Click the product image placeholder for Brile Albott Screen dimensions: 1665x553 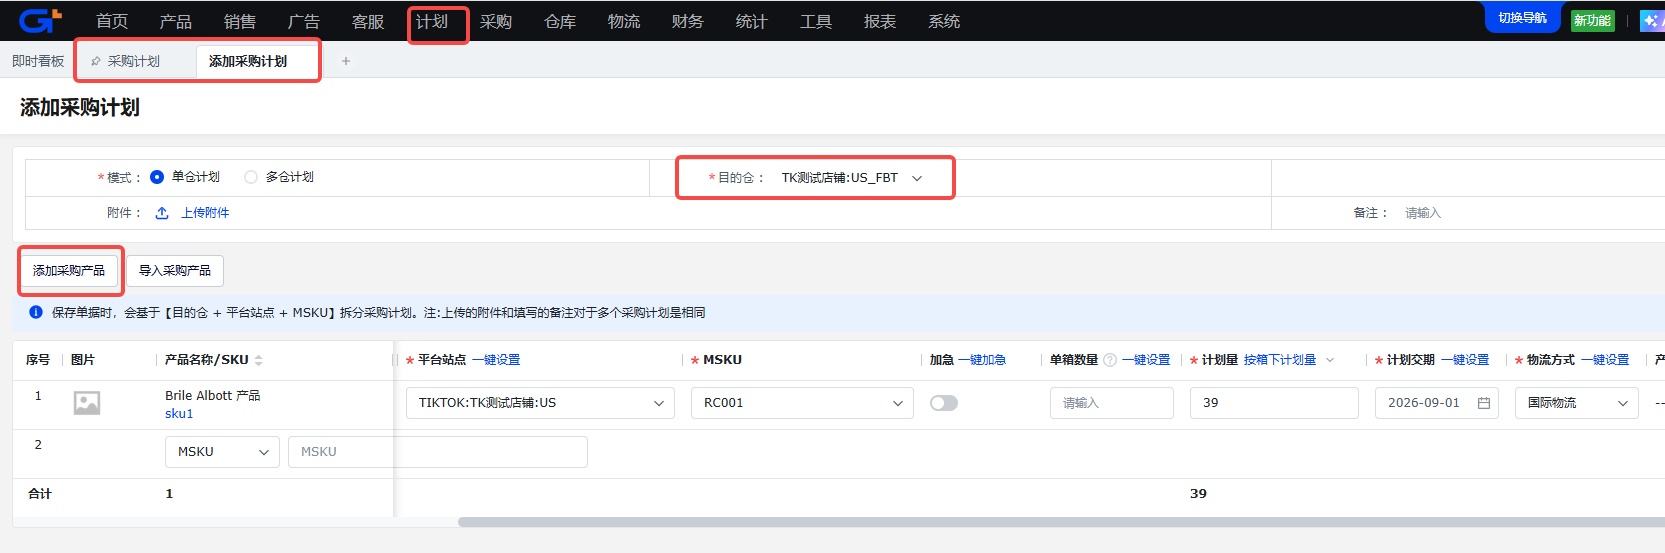click(87, 403)
